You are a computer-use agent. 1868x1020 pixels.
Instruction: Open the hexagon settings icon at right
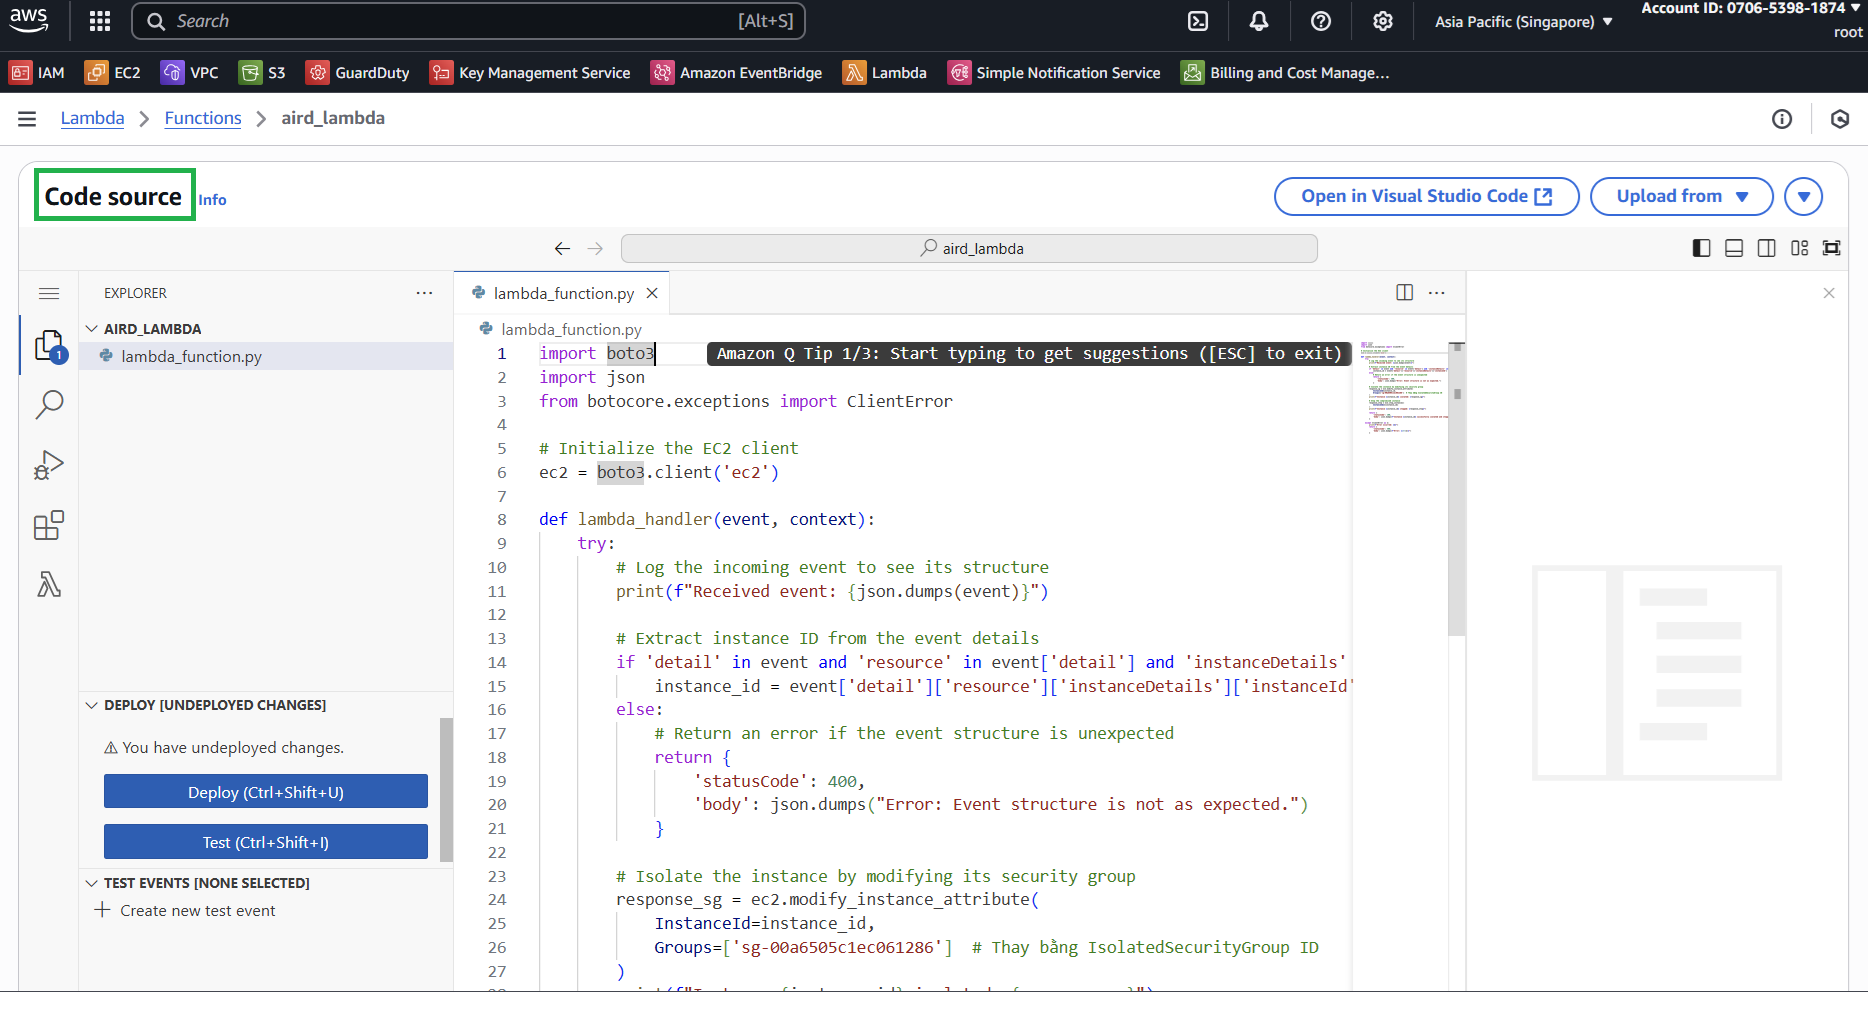(x=1840, y=119)
